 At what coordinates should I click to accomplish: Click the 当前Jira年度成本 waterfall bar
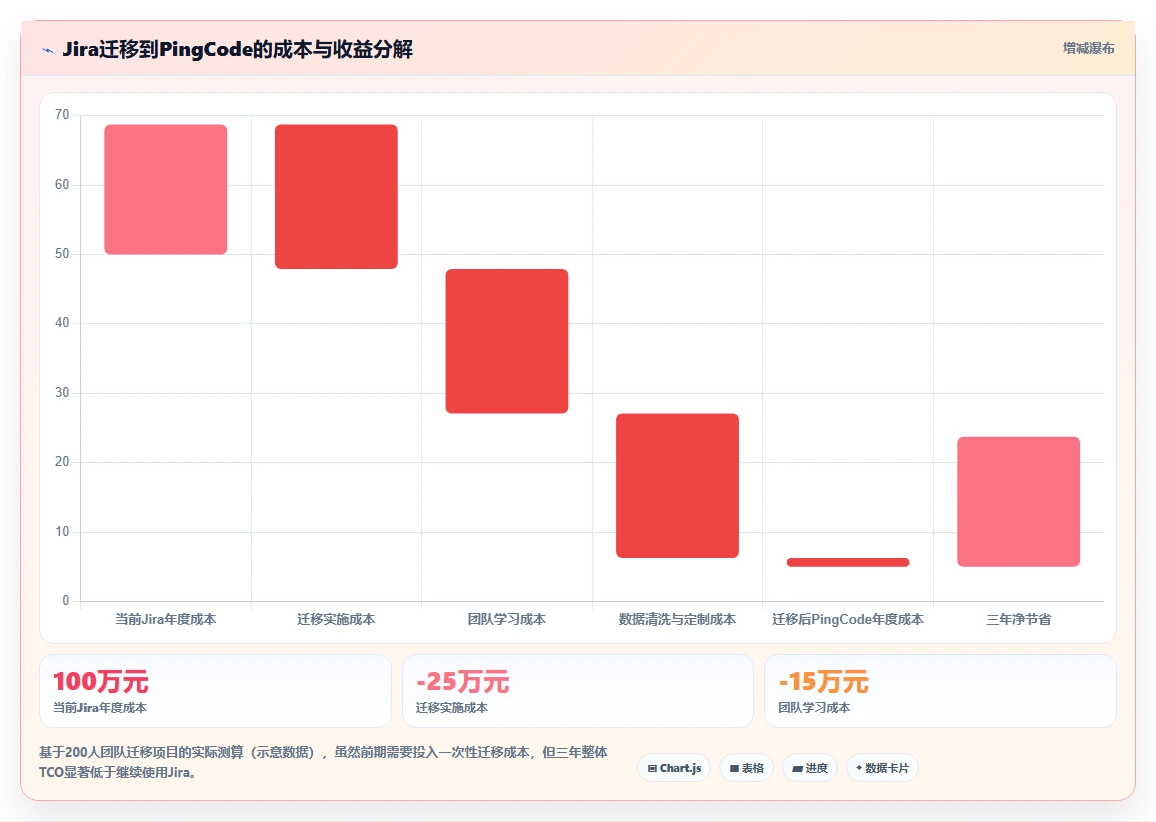pos(166,189)
